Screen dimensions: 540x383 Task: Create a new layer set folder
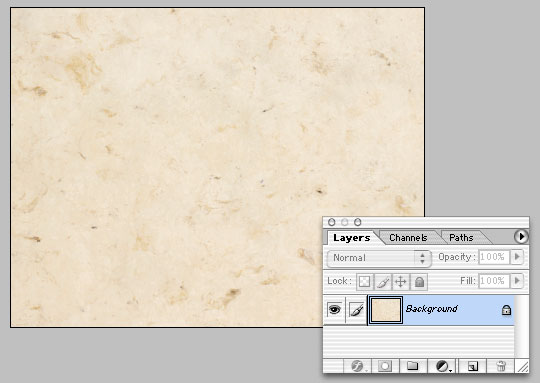412,366
